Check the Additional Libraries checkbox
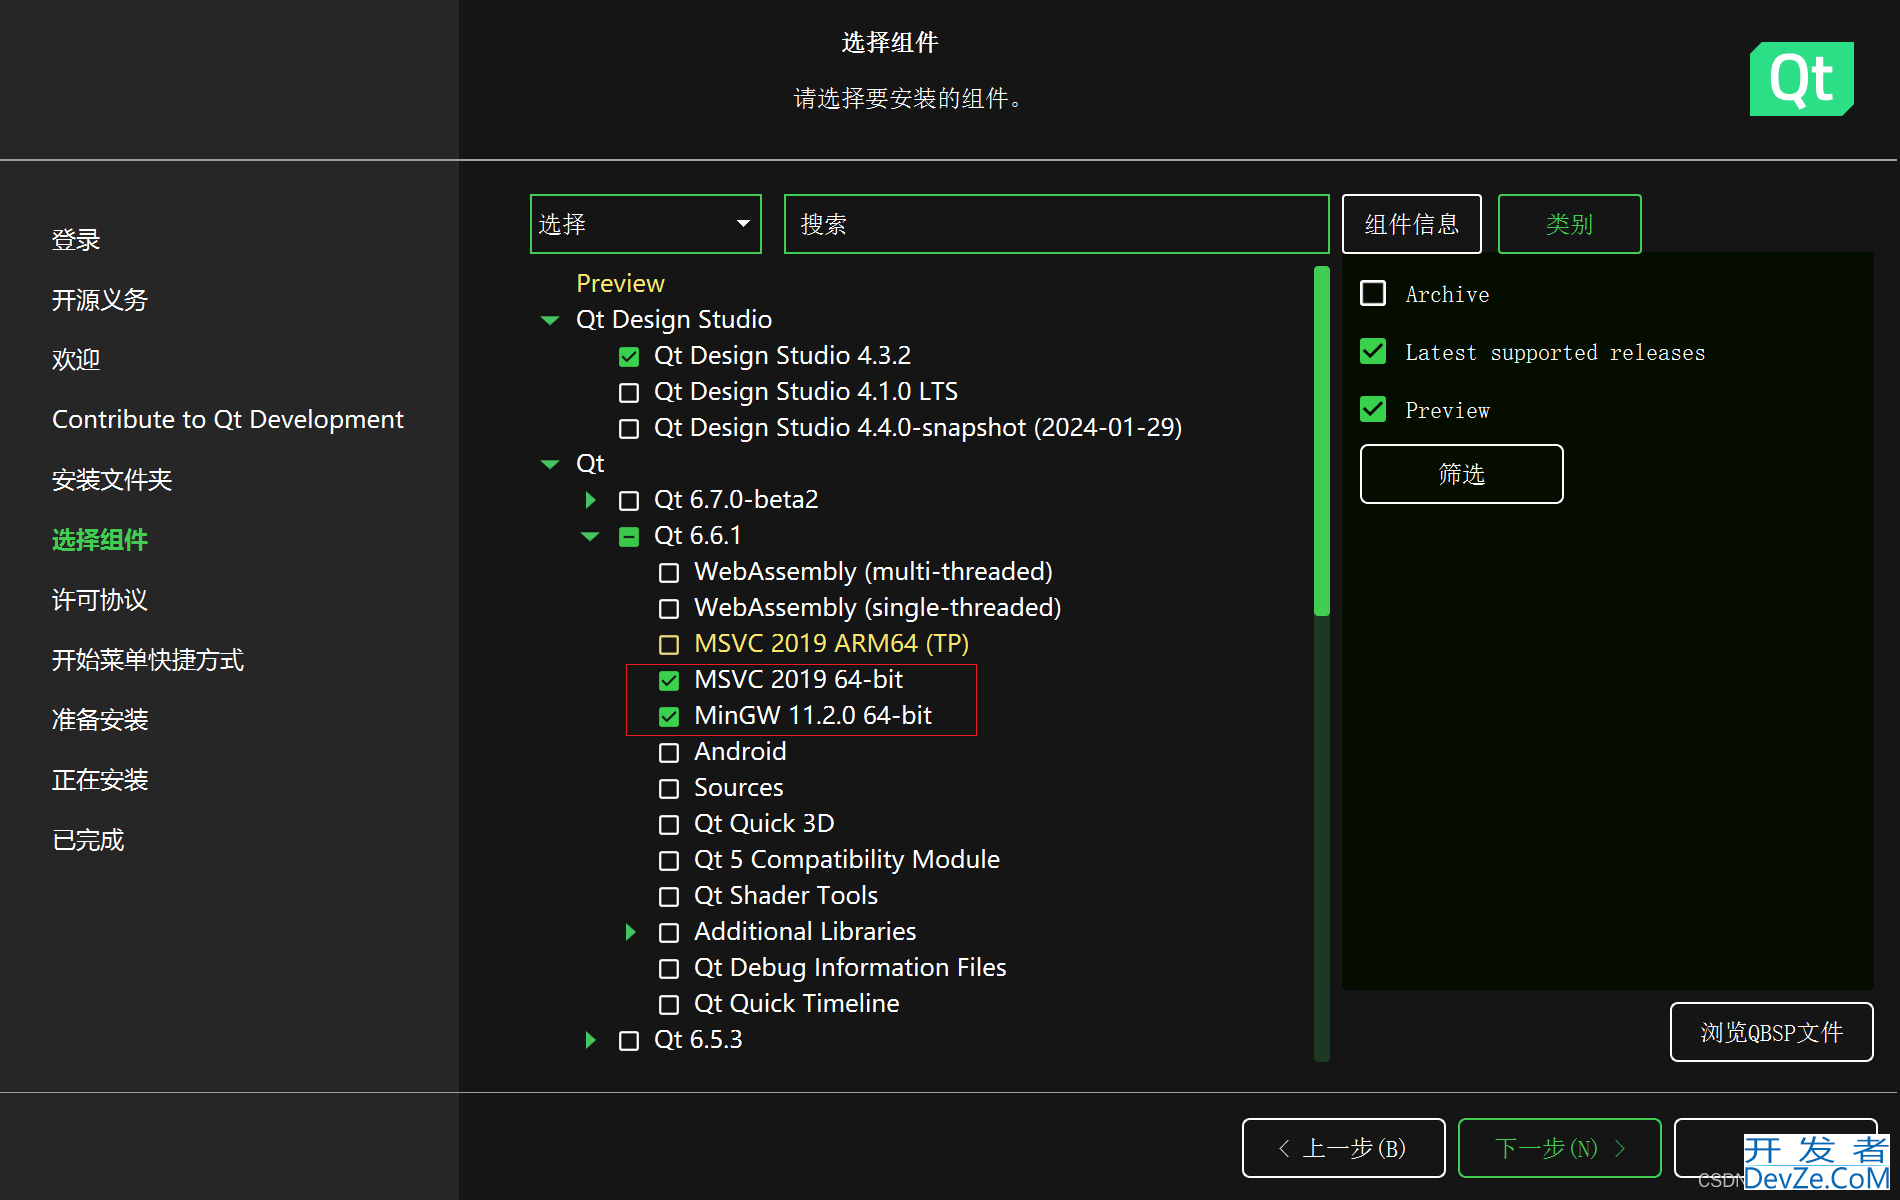Image resolution: width=1900 pixels, height=1200 pixels. pos(669,932)
